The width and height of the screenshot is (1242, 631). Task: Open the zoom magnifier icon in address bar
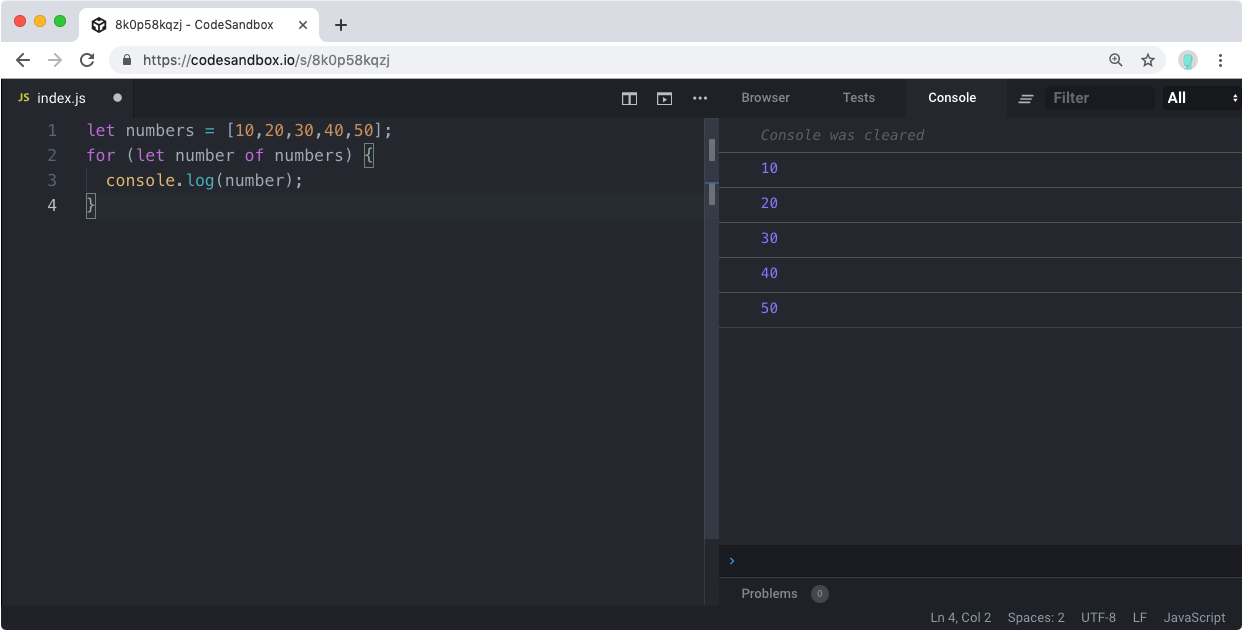click(1116, 60)
